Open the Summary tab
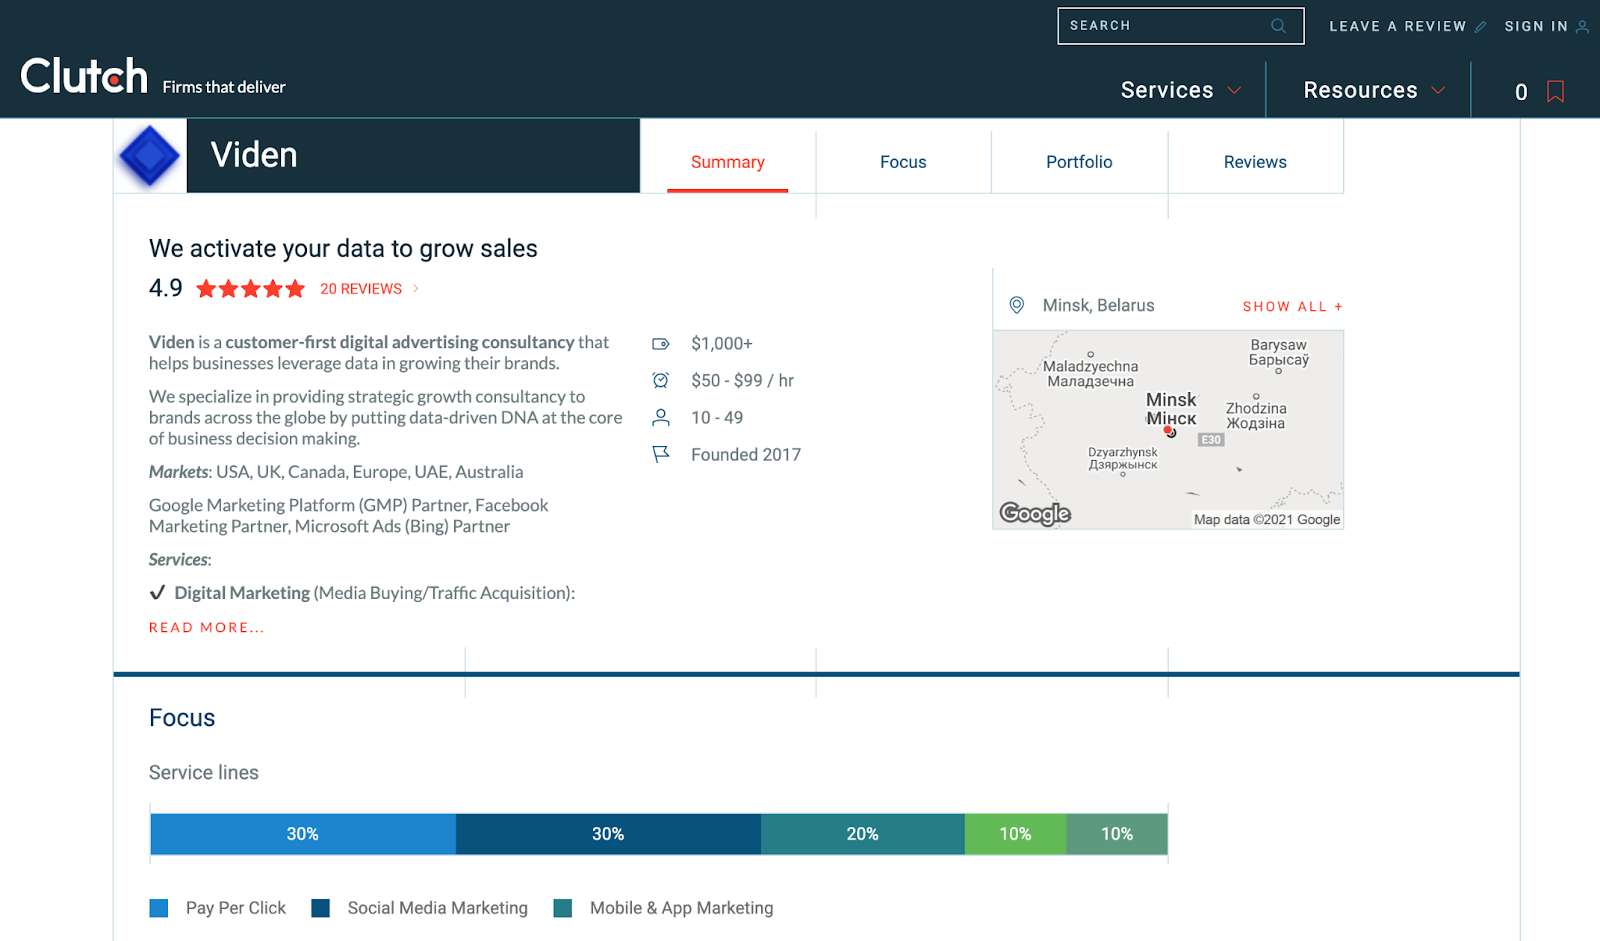 (728, 162)
